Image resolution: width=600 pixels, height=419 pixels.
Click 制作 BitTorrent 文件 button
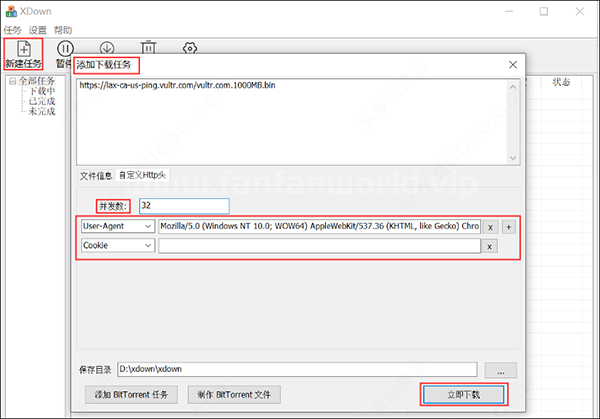coord(234,395)
